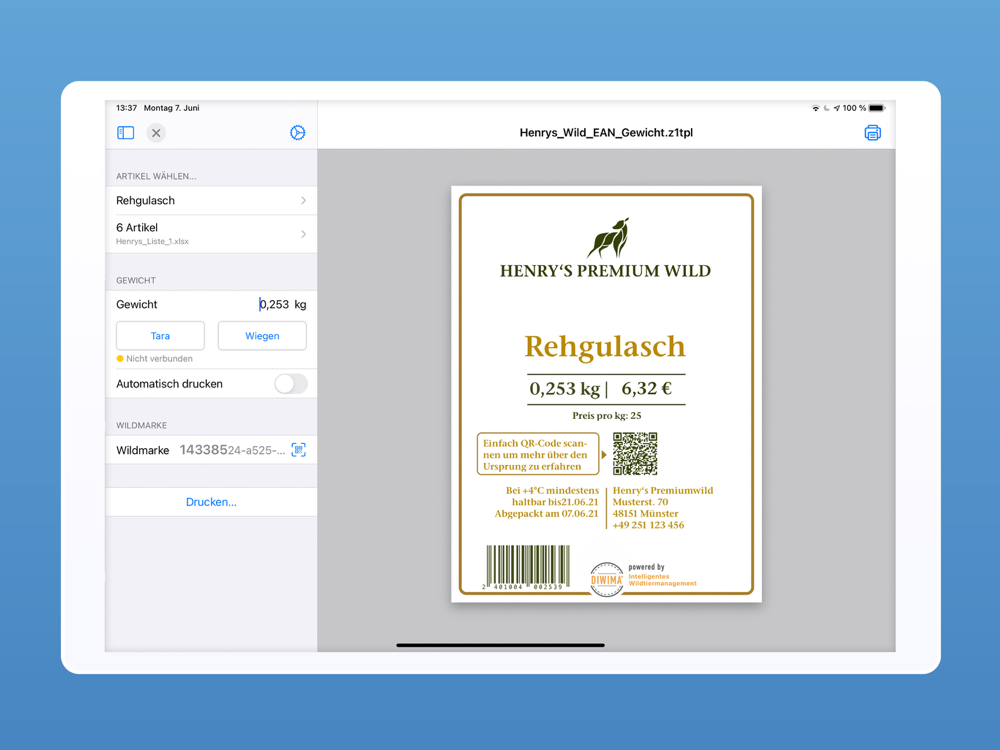Viewport: 1000px width, 750px height.
Task: Click the label weight text 0,253 kg
Action: point(564,388)
